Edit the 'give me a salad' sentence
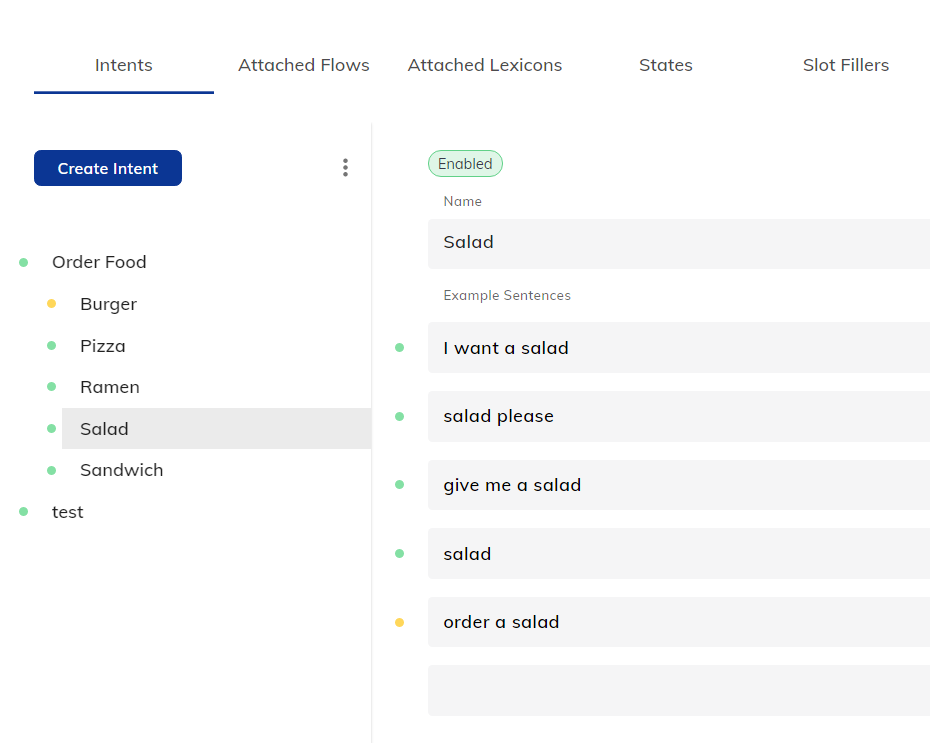 (x=679, y=485)
